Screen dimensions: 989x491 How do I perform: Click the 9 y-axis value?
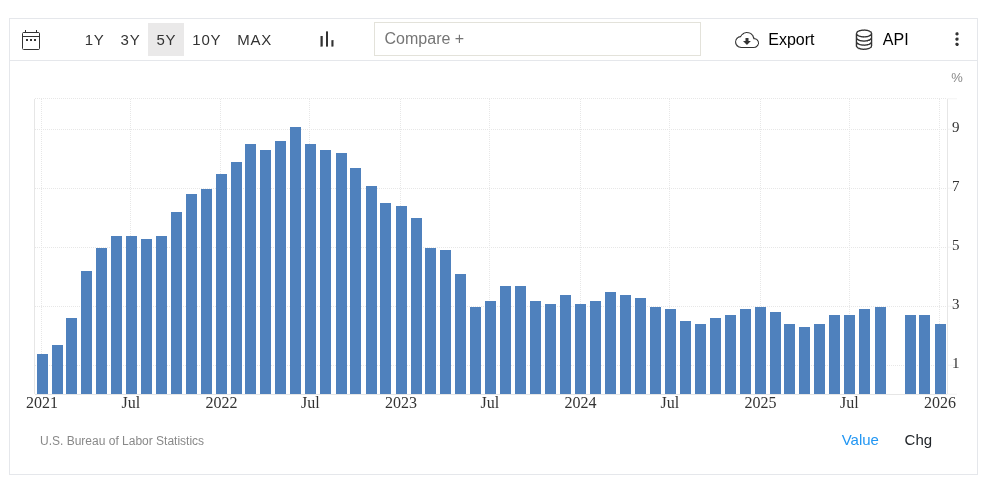coord(956,127)
